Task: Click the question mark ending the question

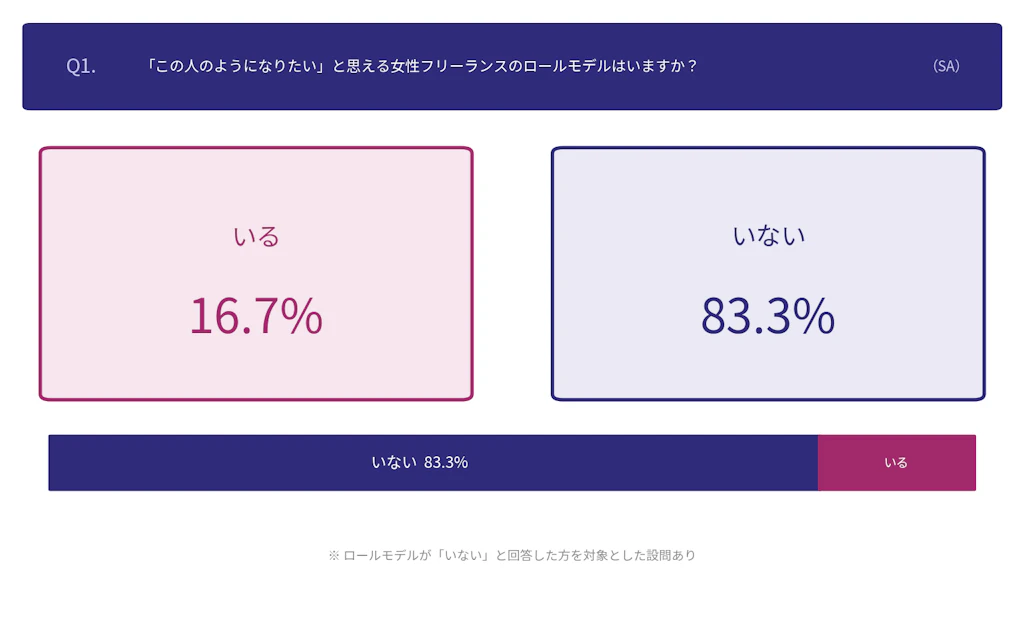Action: coord(692,66)
